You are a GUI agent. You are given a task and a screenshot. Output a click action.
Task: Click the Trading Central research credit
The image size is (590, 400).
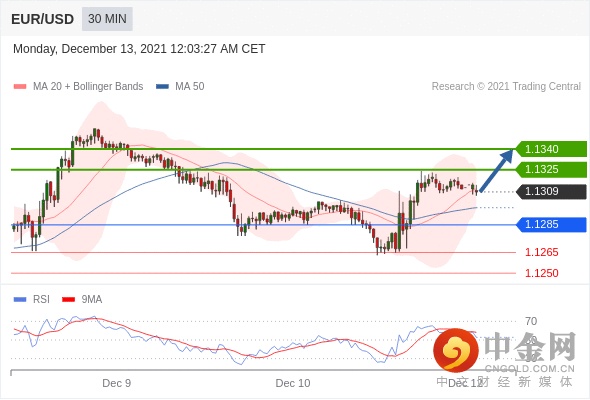pyautogui.click(x=506, y=87)
